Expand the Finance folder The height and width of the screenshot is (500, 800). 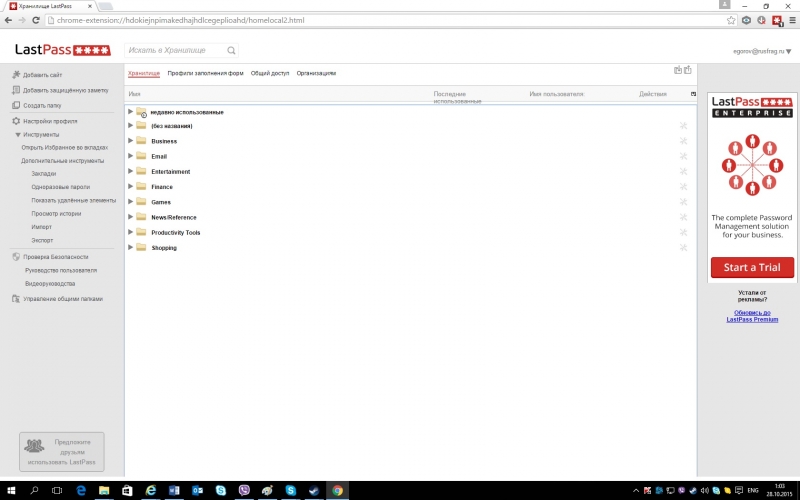pos(131,187)
